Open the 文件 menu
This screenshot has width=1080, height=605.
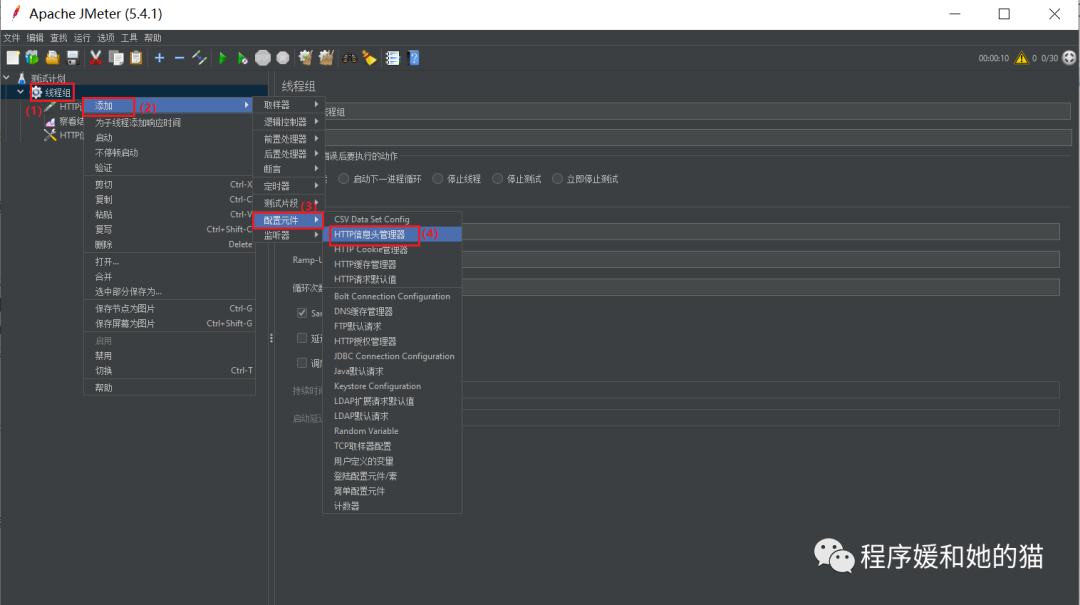[x=12, y=38]
